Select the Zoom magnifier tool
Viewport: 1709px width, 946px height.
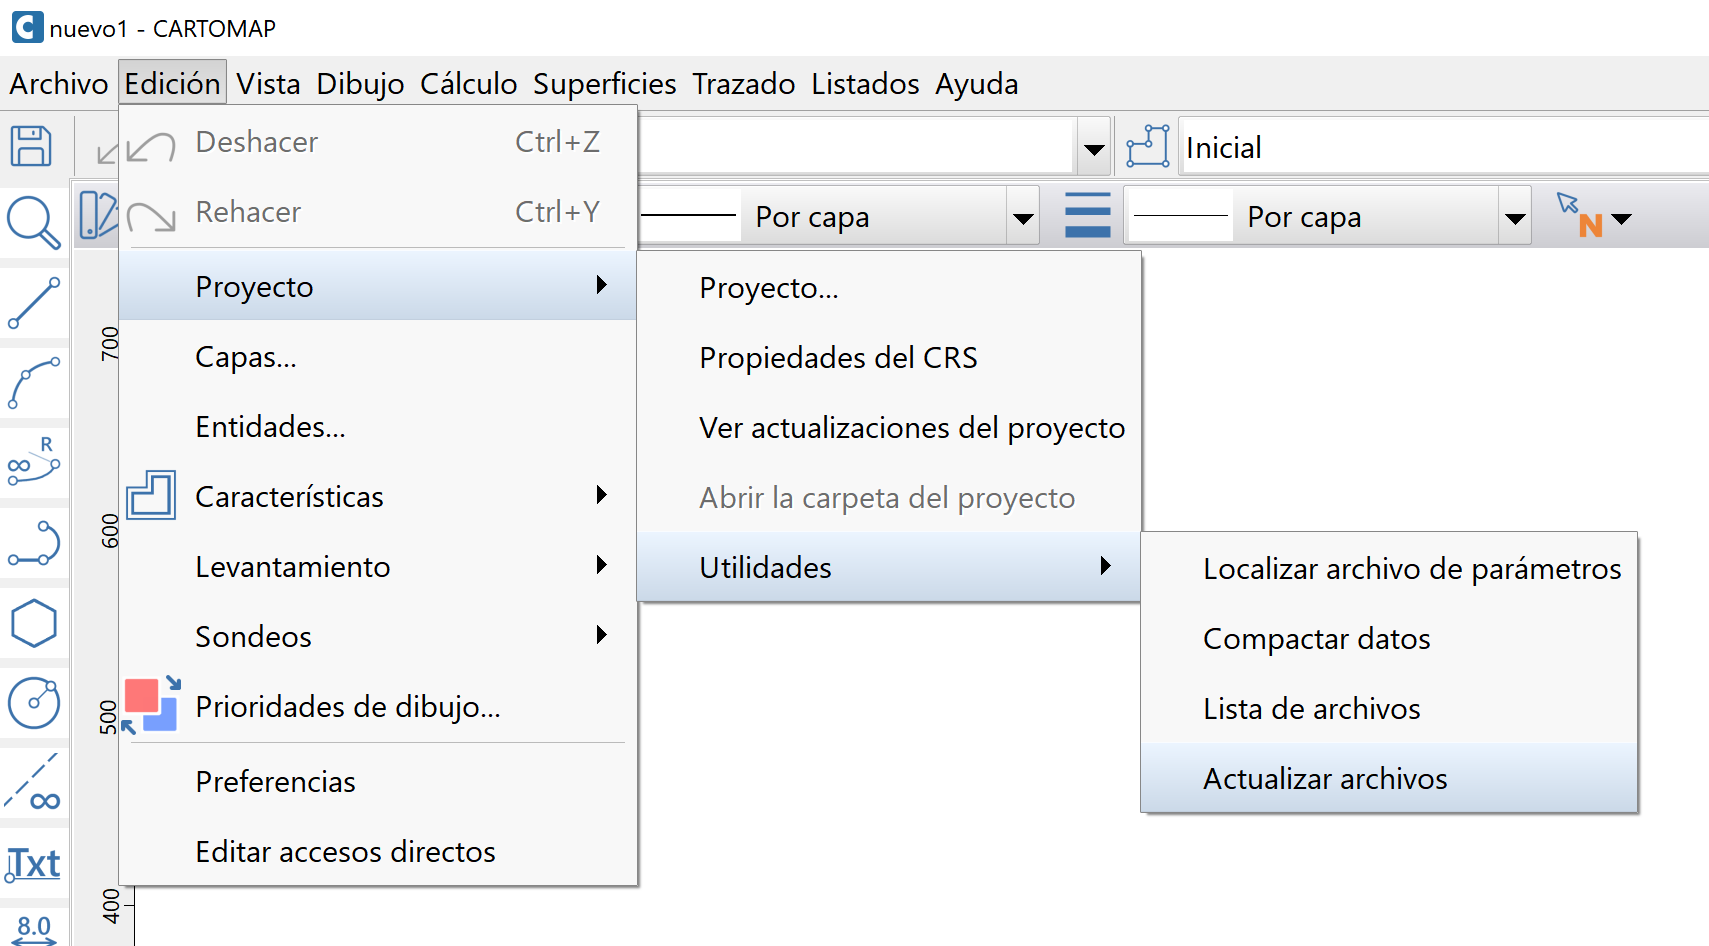pyautogui.click(x=32, y=222)
